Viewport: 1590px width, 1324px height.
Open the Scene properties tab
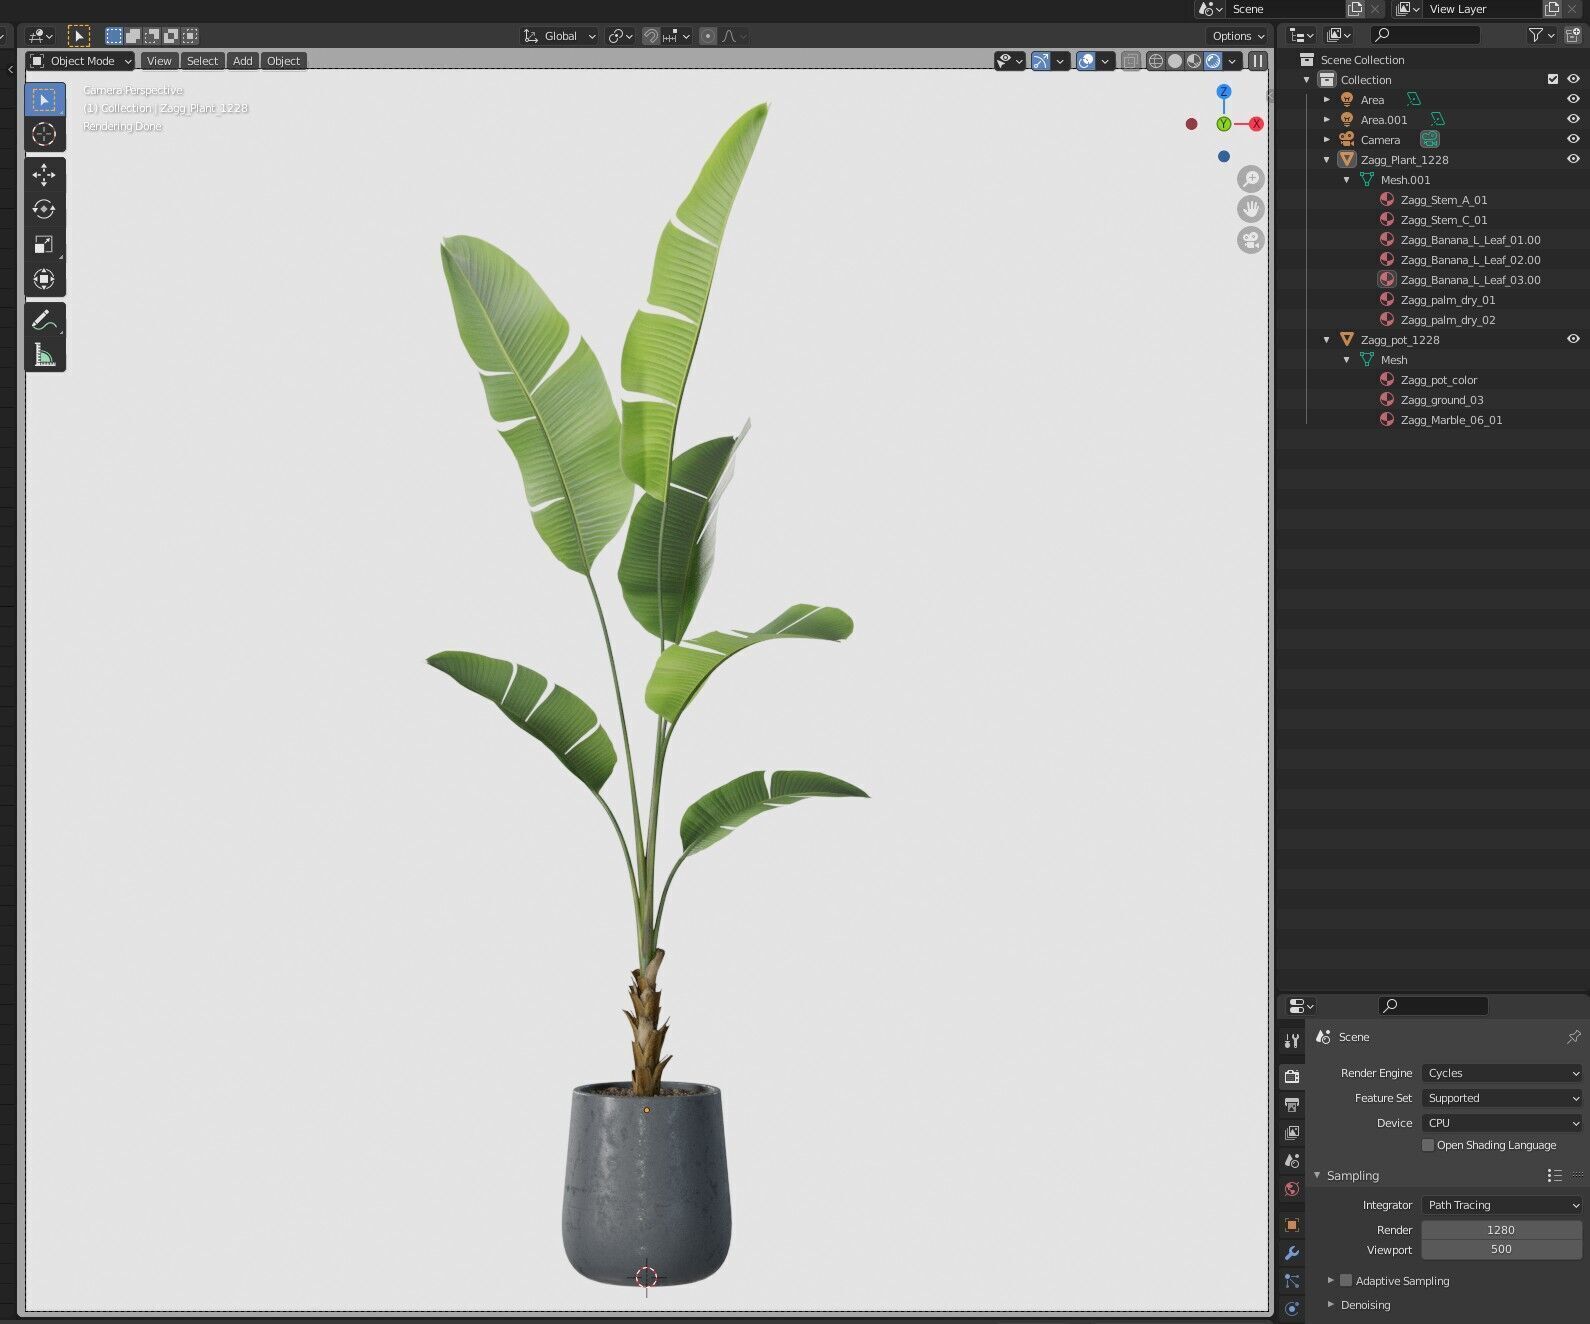coord(1292,1160)
